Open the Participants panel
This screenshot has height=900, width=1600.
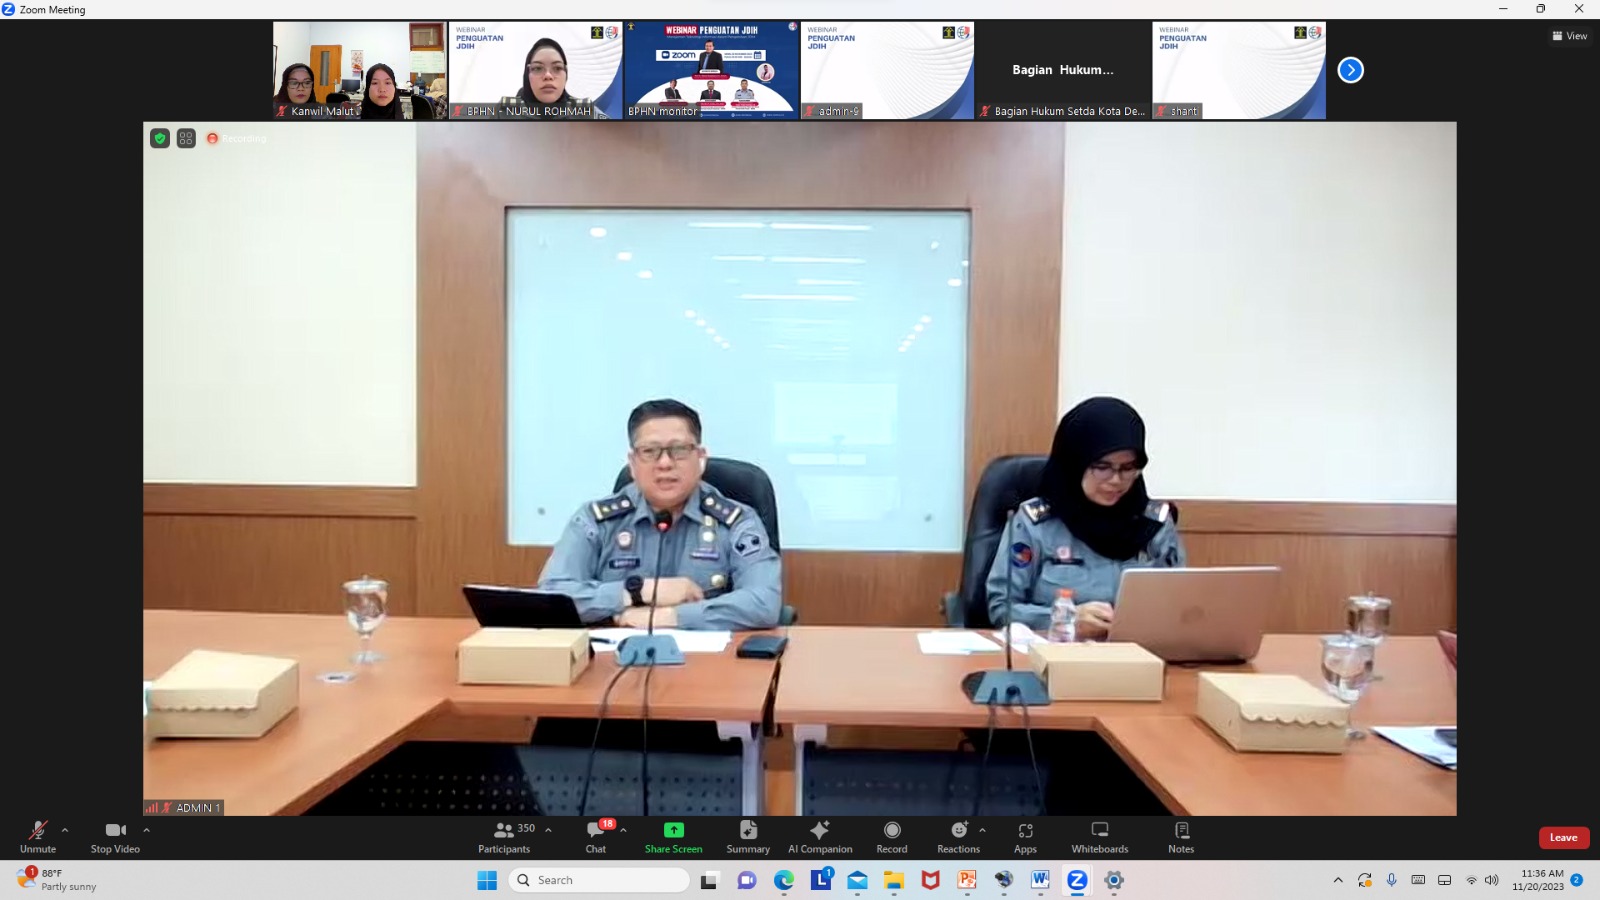[x=504, y=837]
